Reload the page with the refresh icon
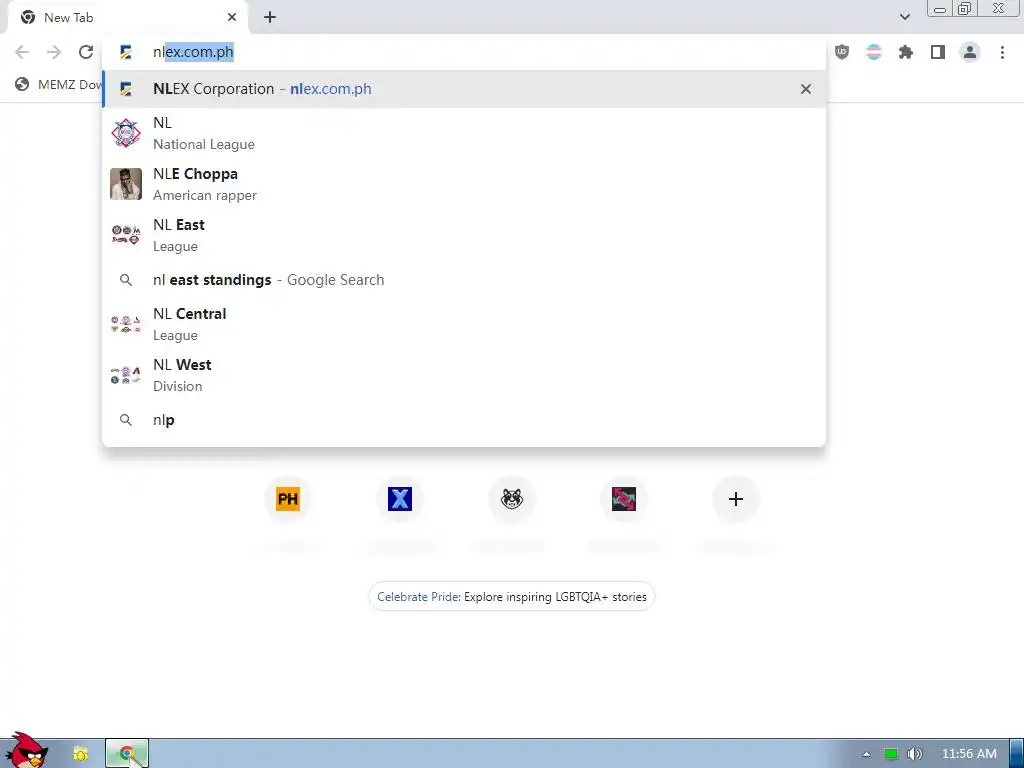 point(86,52)
